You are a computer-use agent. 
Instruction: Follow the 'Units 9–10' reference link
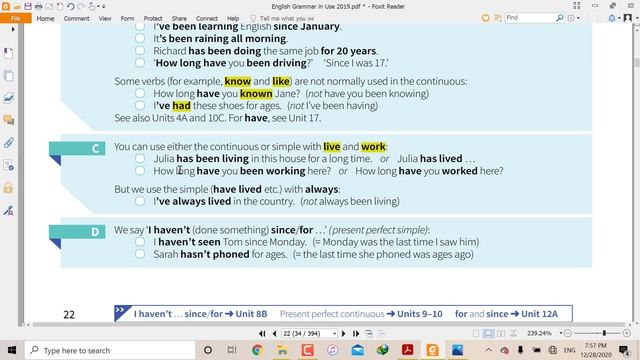coord(420,314)
